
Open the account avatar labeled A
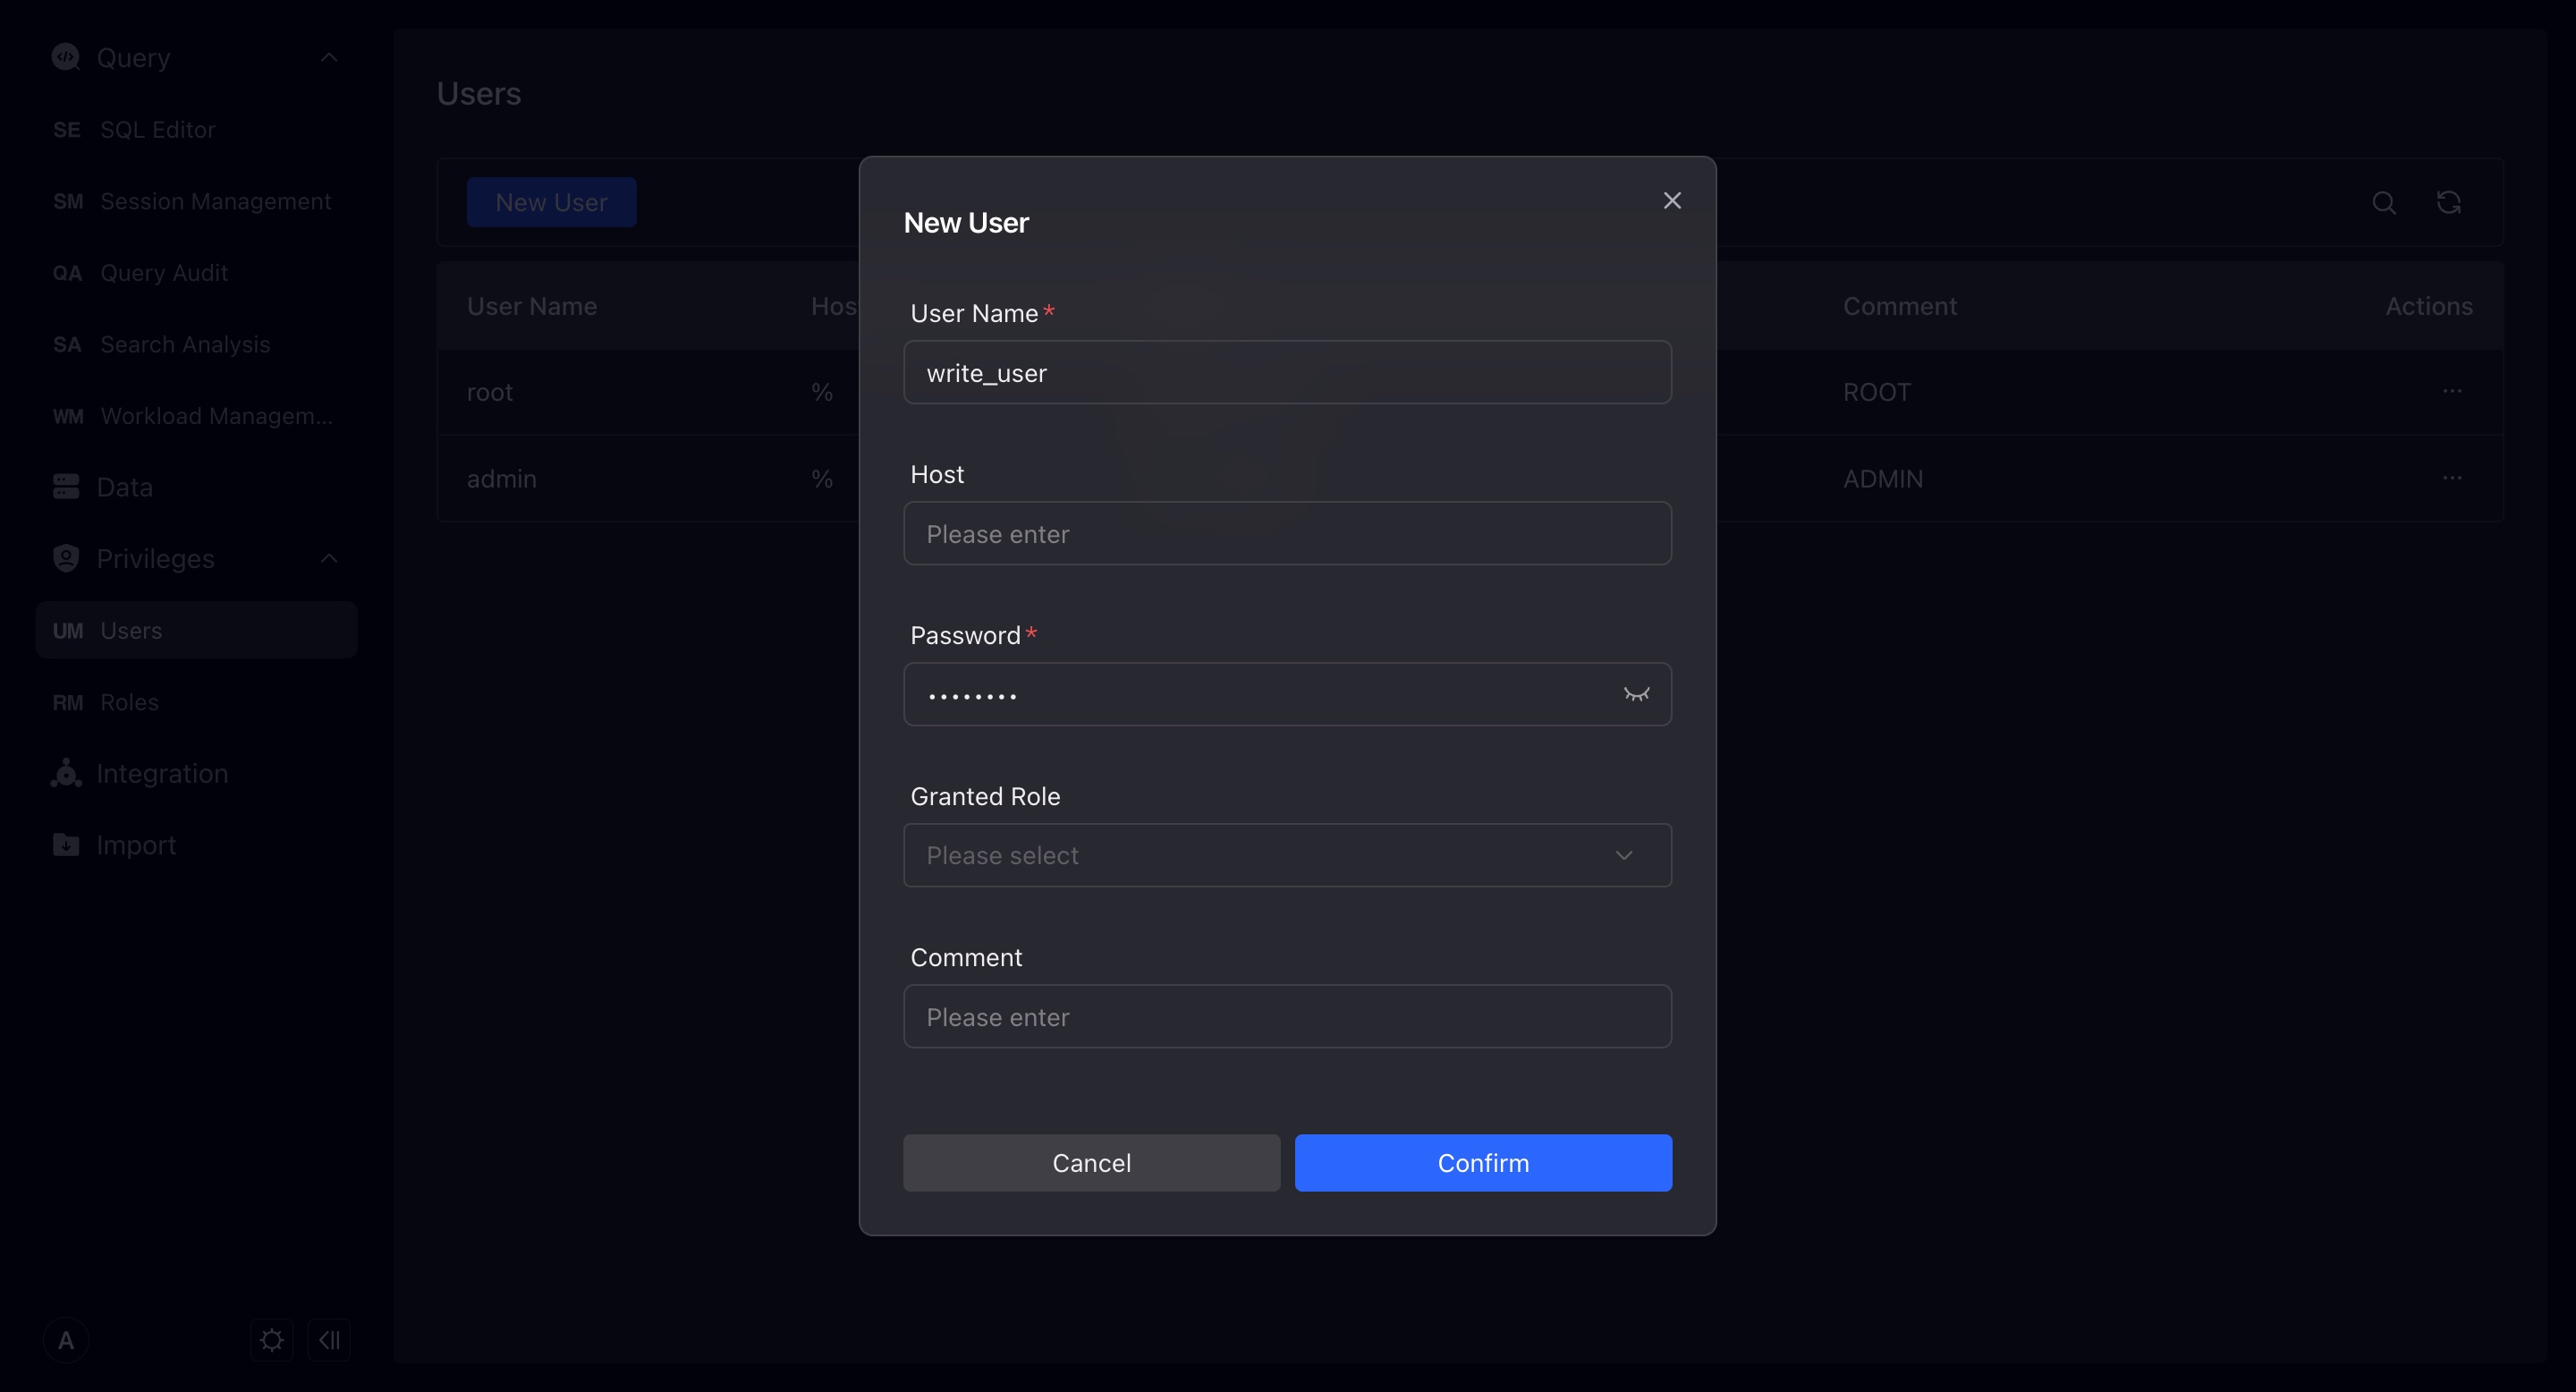tap(66, 1340)
